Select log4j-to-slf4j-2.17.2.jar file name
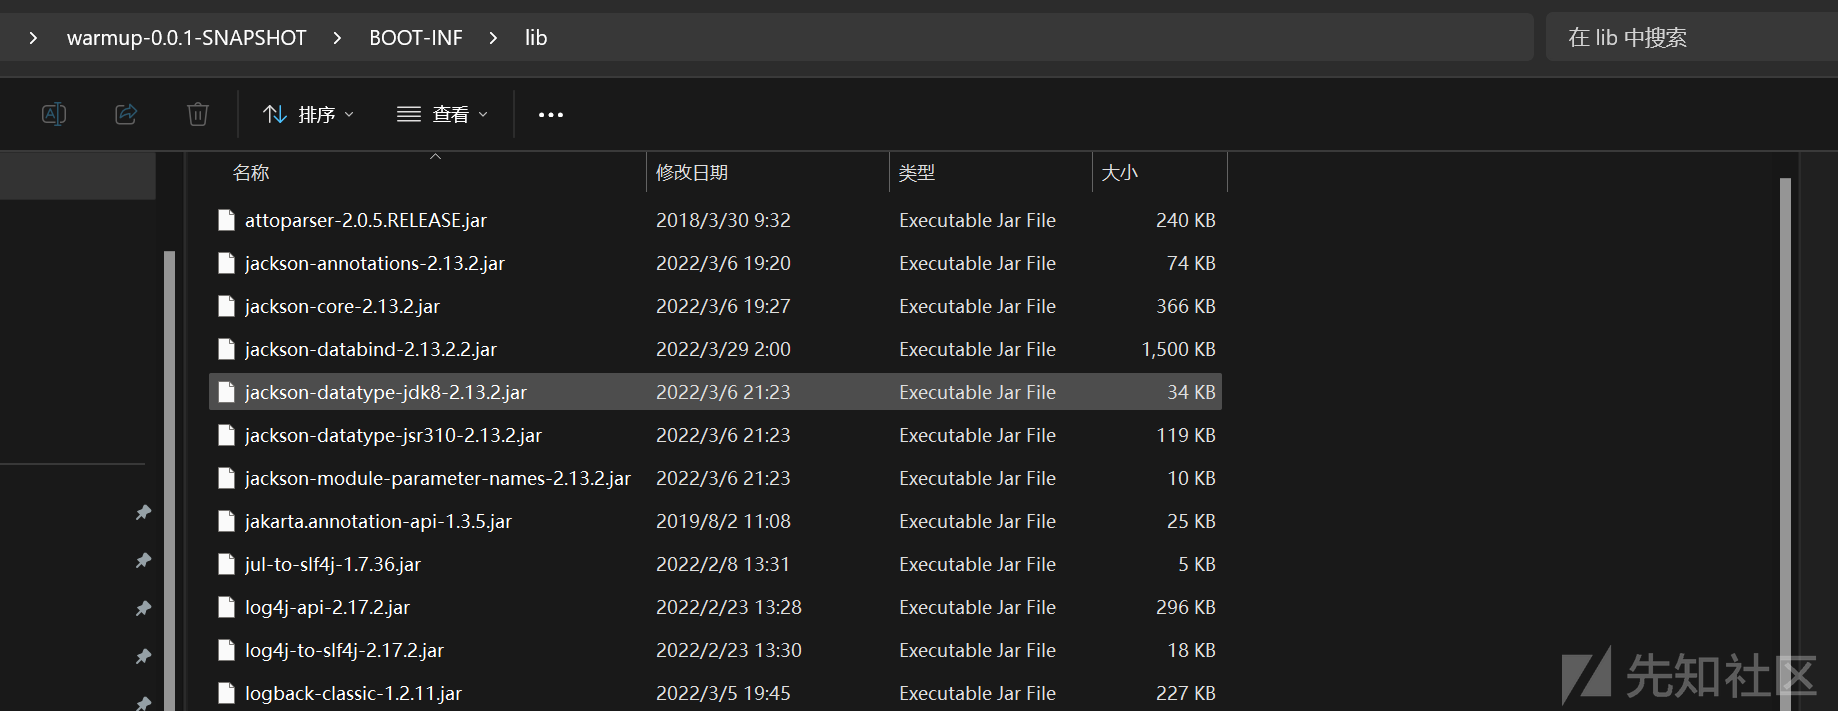This screenshot has width=1838, height=711. (x=344, y=650)
